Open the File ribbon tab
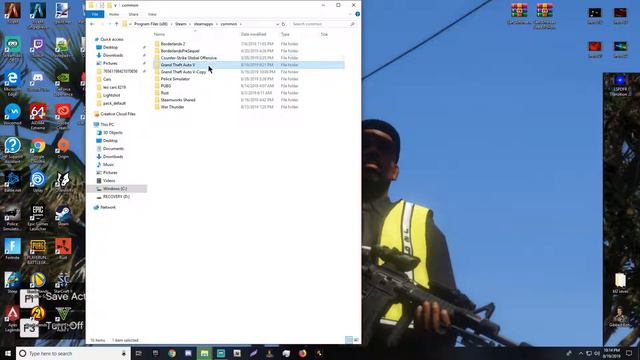640x360 pixels. (x=95, y=14)
